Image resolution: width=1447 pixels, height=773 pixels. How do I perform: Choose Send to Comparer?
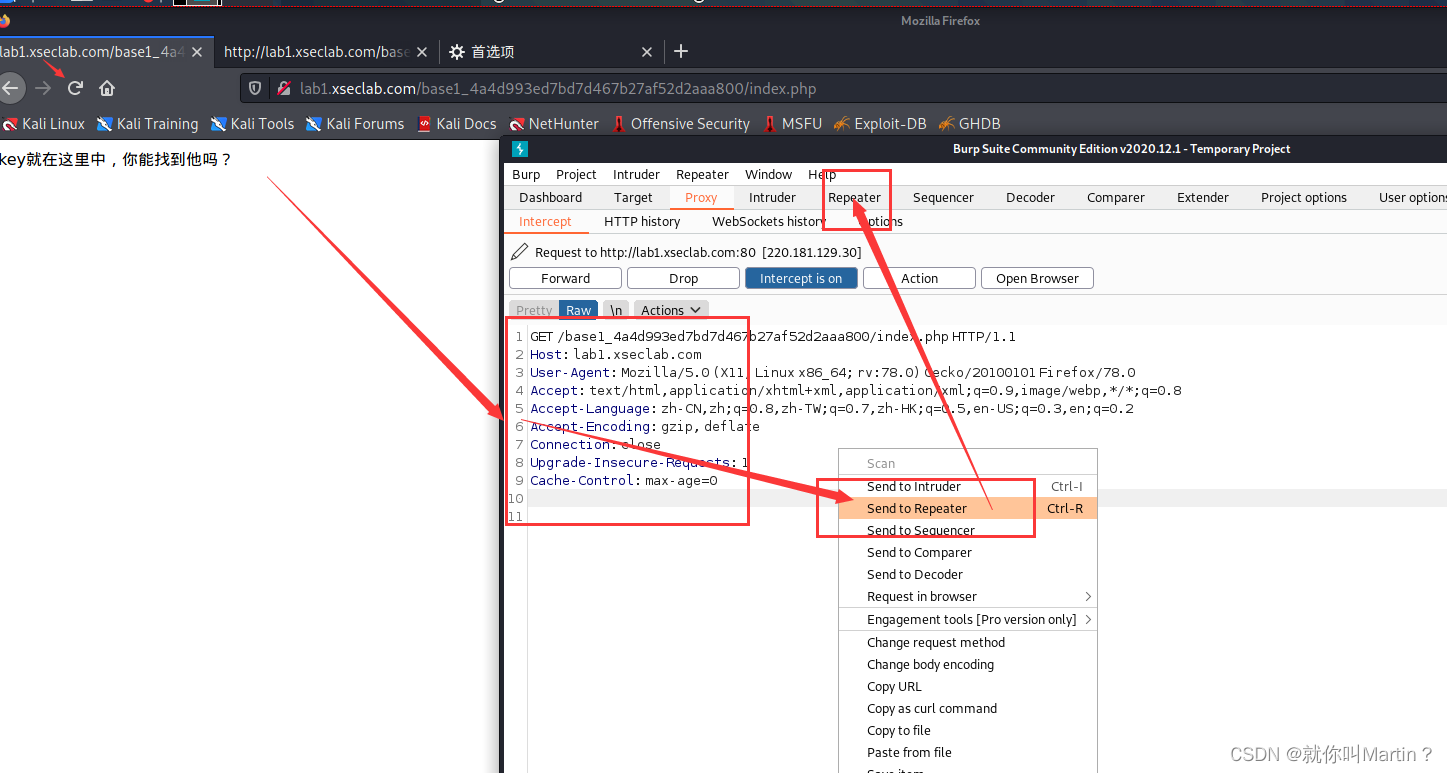click(x=968, y=552)
